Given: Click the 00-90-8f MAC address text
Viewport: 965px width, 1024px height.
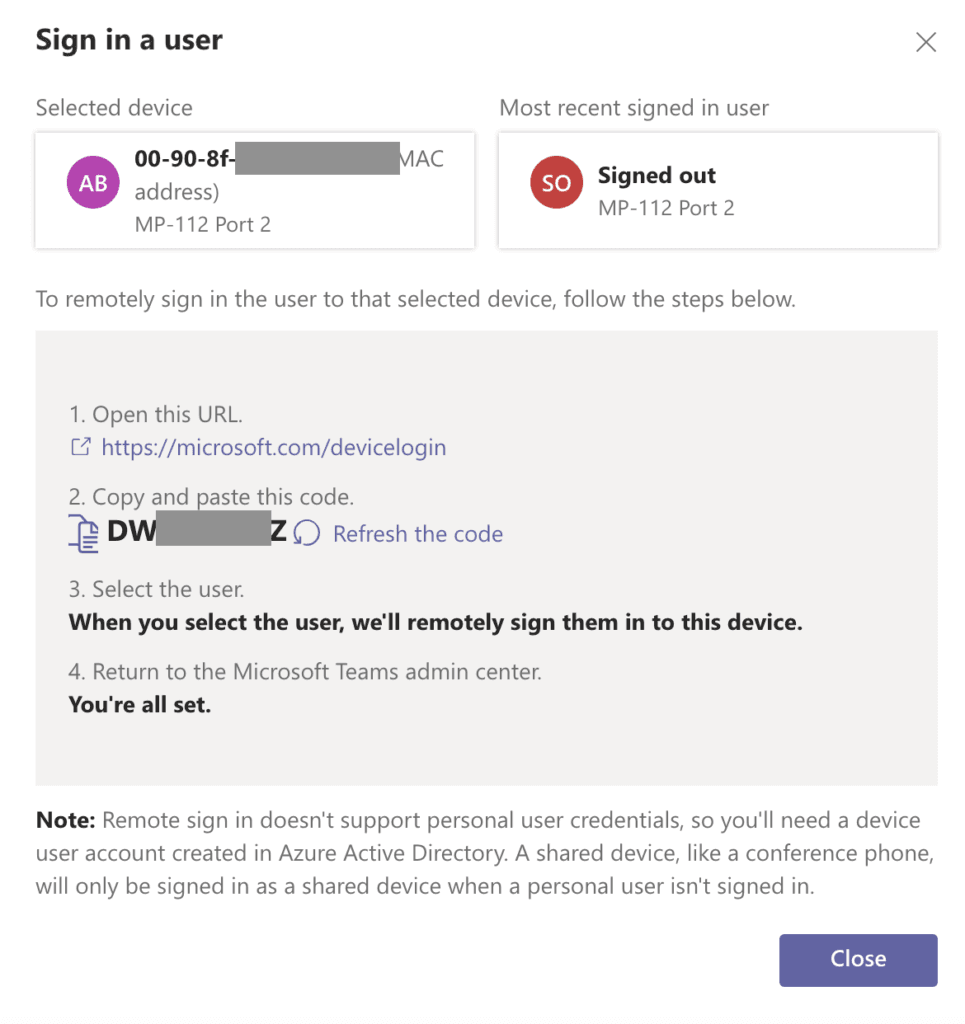Looking at the screenshot, I should 289,175.
